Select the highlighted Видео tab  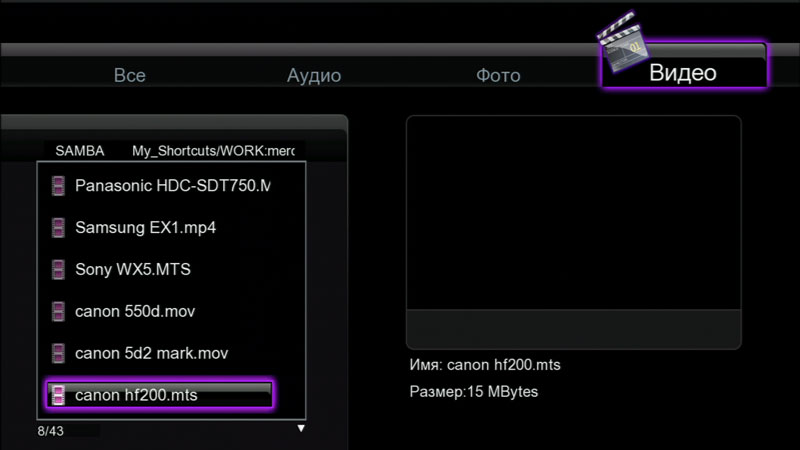pos(684,66)
